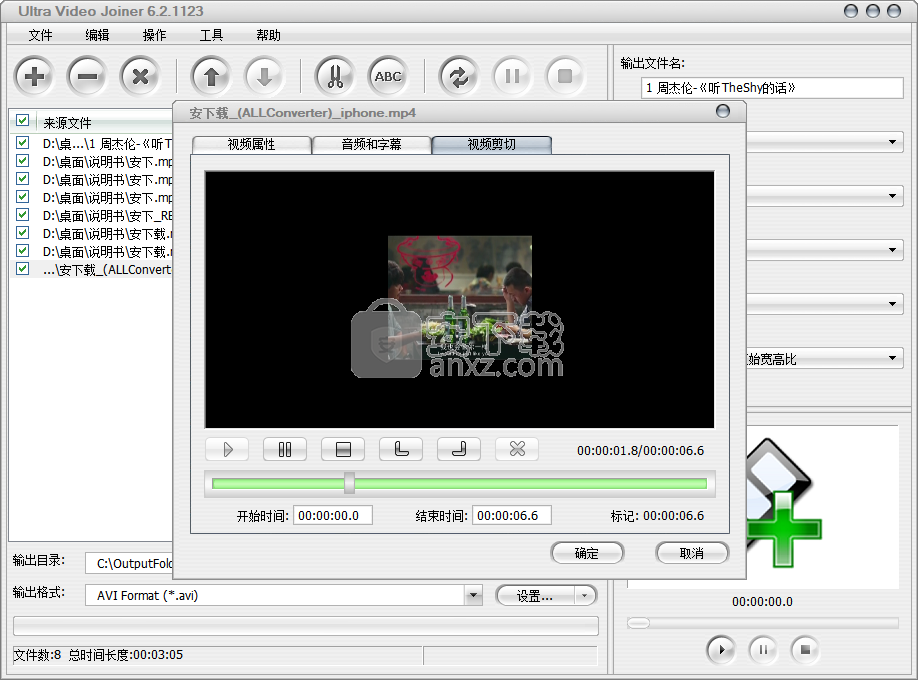918x680 pixels.
Task: Click the 结束时间 end time field
Action: tap(512, 515)
